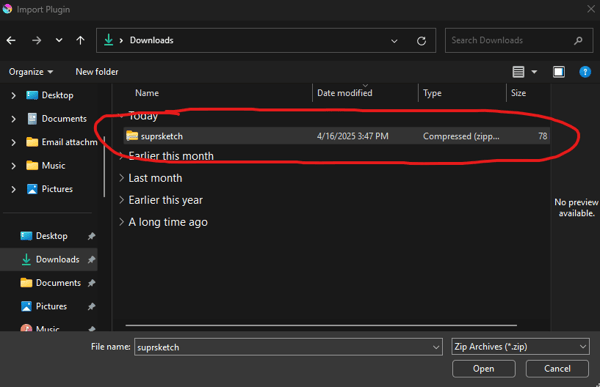Click the File name input field
The image size is (600, 387).
(288, 347)
